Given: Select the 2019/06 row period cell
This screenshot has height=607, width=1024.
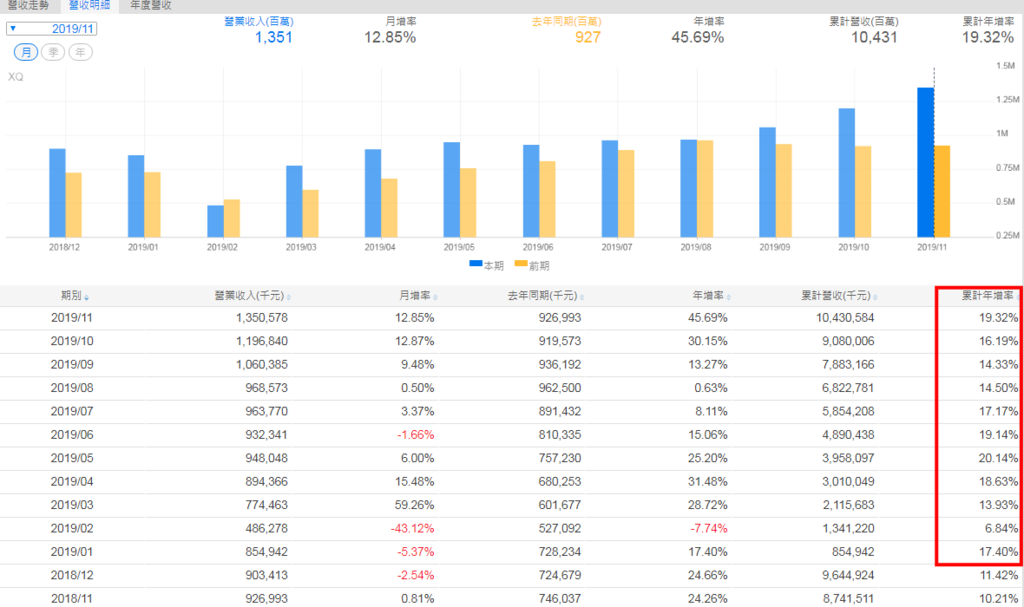Looking at the screenshot, I should click(x=72, y=435).
